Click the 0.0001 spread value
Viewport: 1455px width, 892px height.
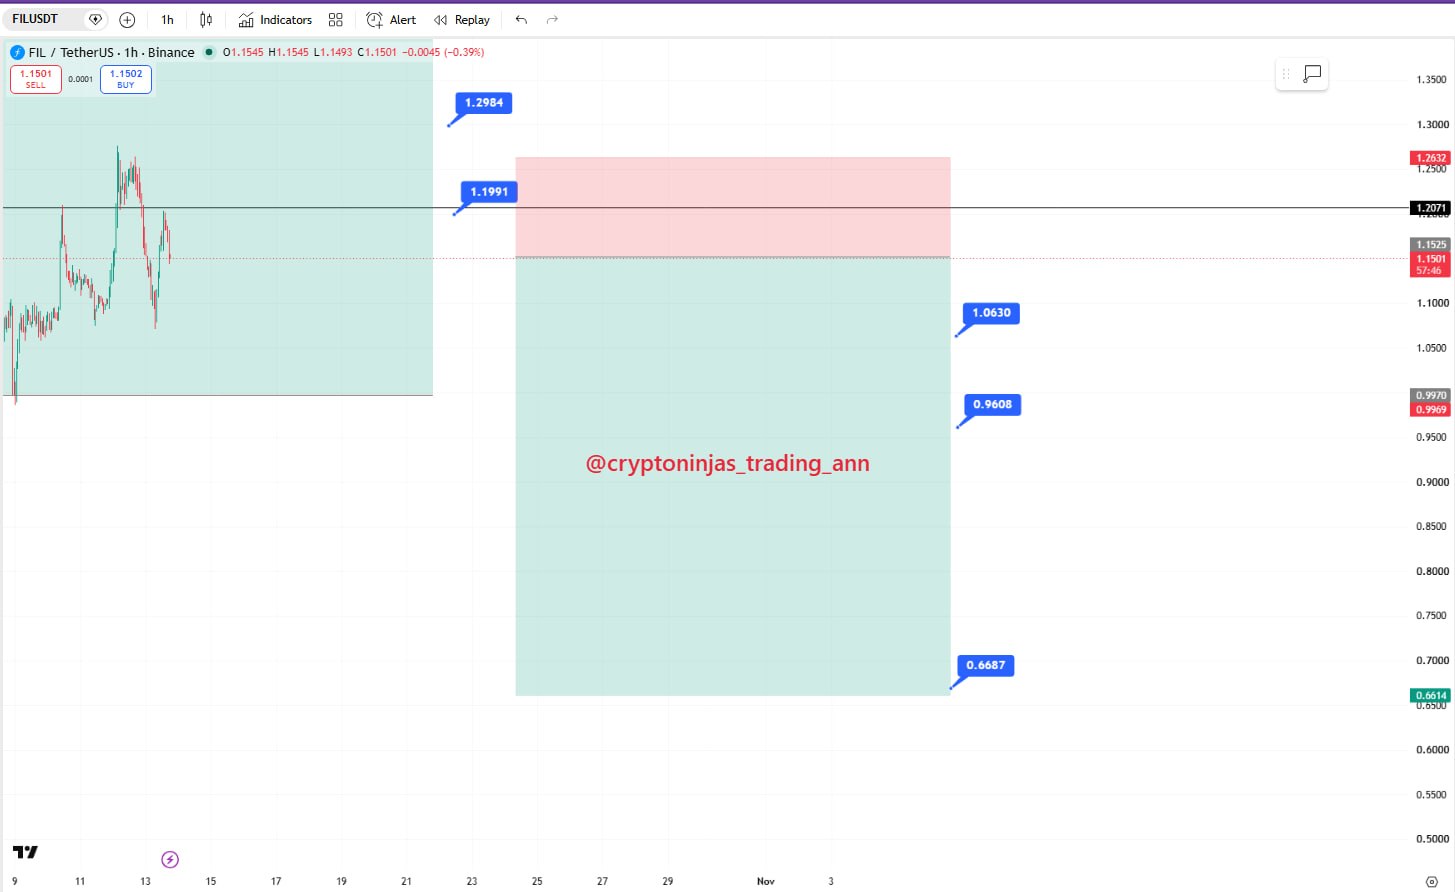click(81, 79)
